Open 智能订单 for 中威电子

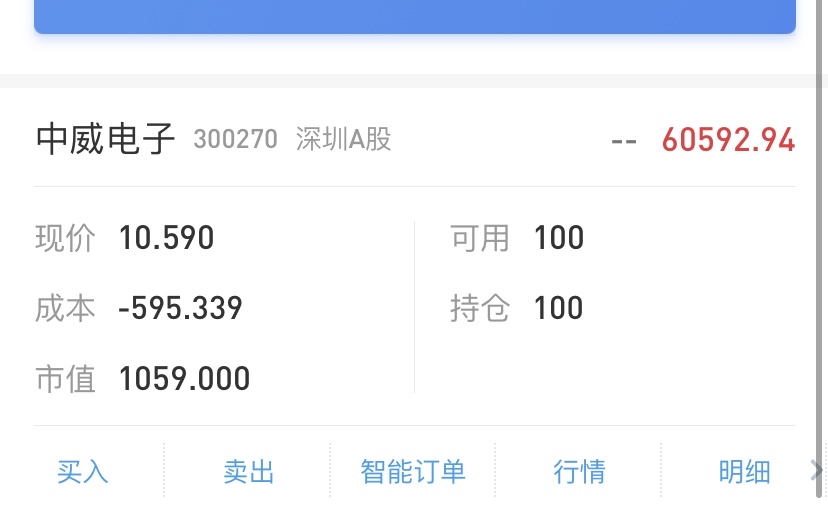tap(413, 471)
